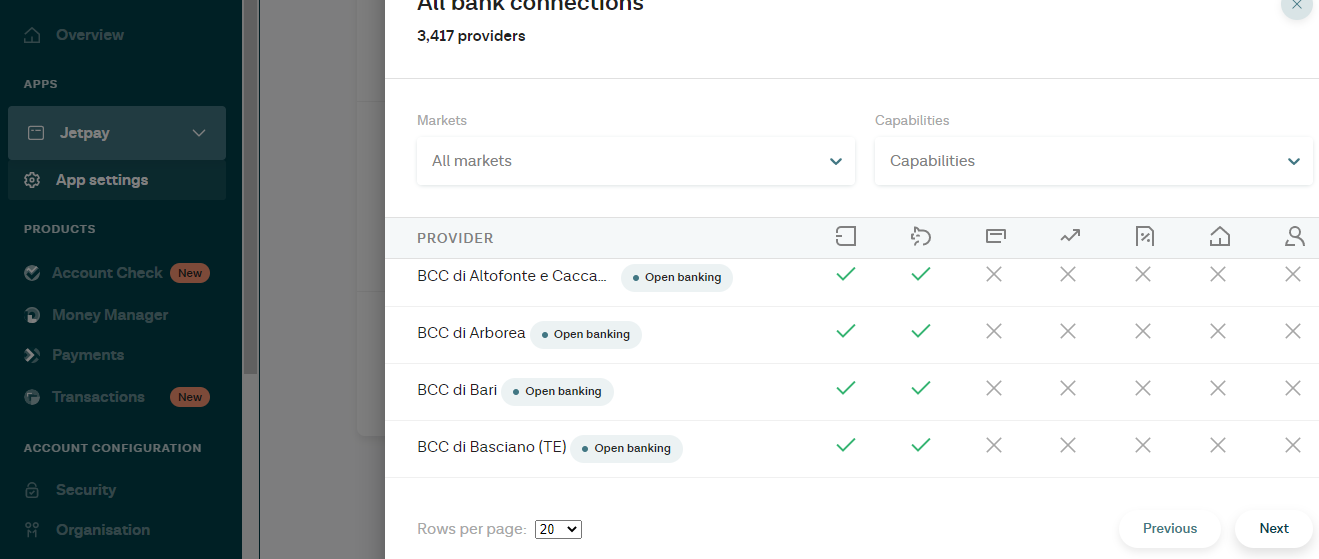Open the All markets dropdown

point(636,161)
